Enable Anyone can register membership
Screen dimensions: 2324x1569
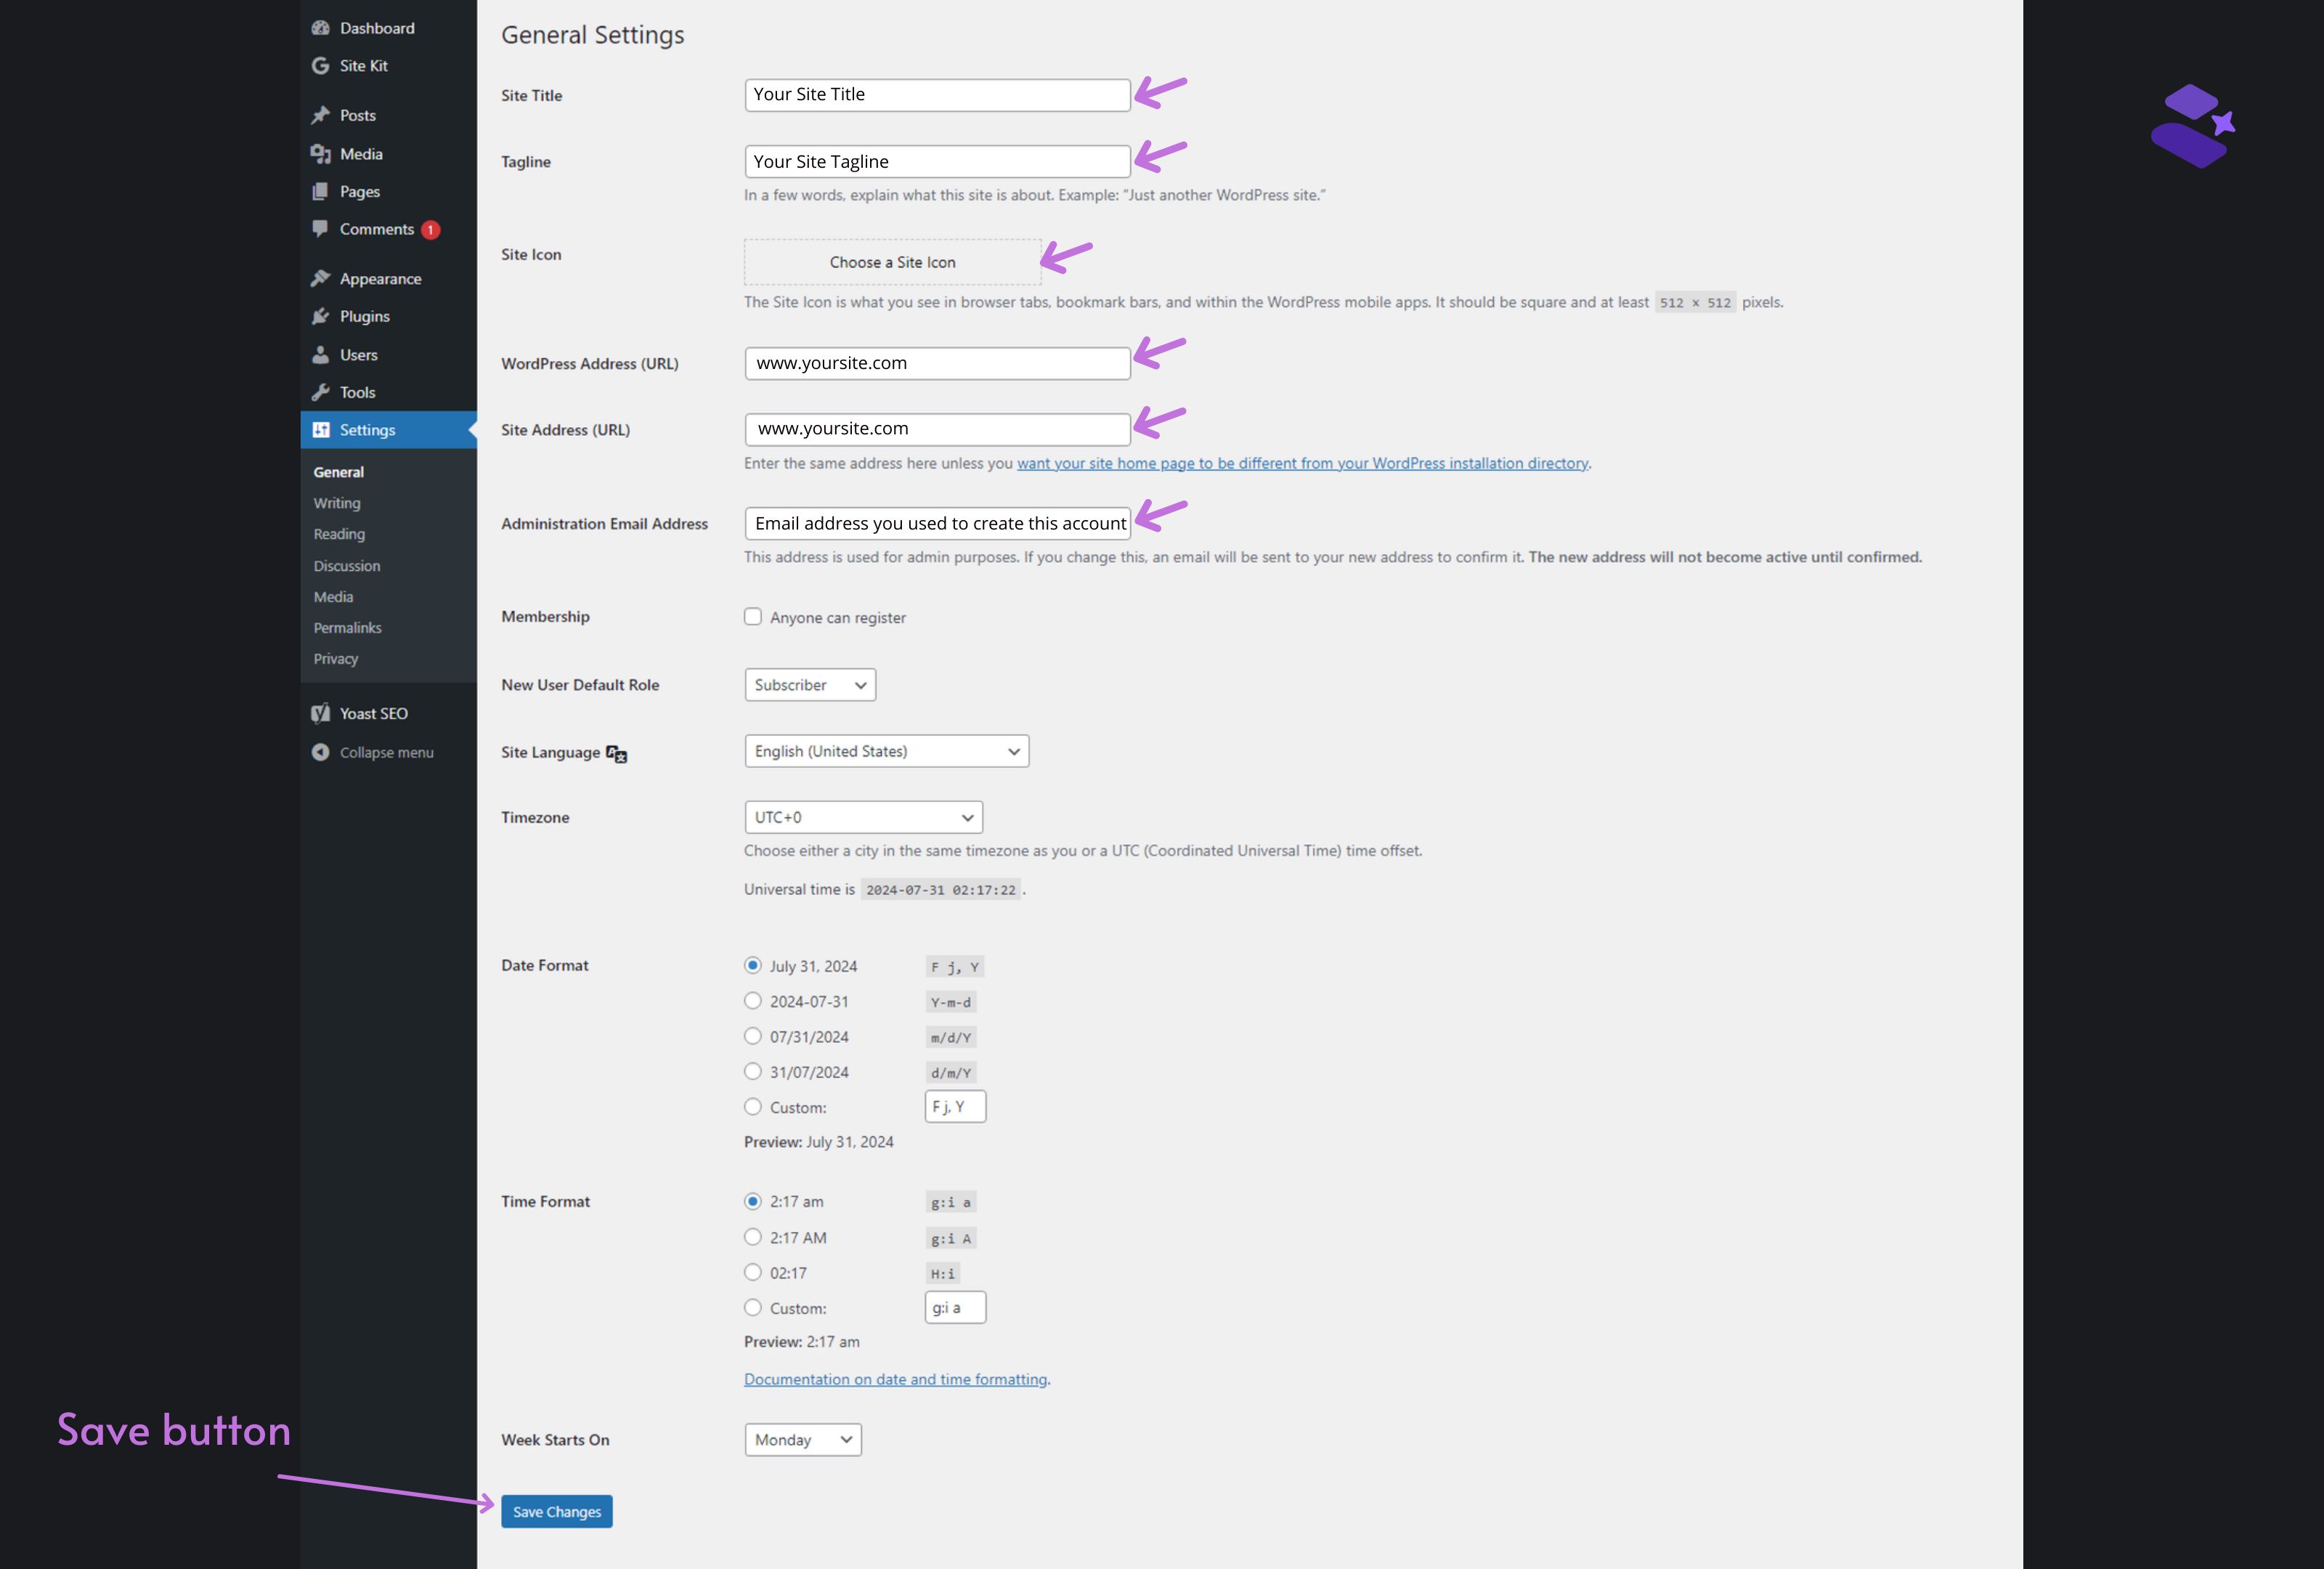click(x=751, y=617)
